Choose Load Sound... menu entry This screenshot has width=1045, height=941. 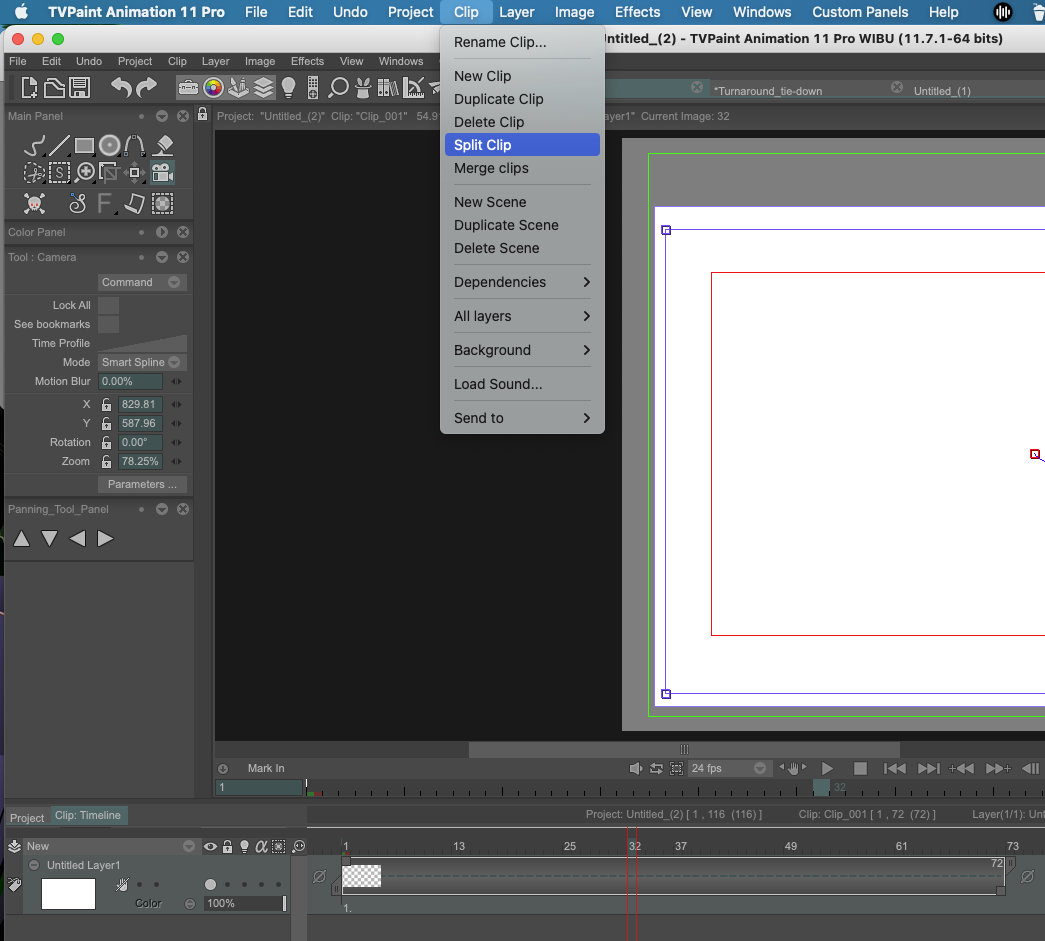tap(522, 384)
